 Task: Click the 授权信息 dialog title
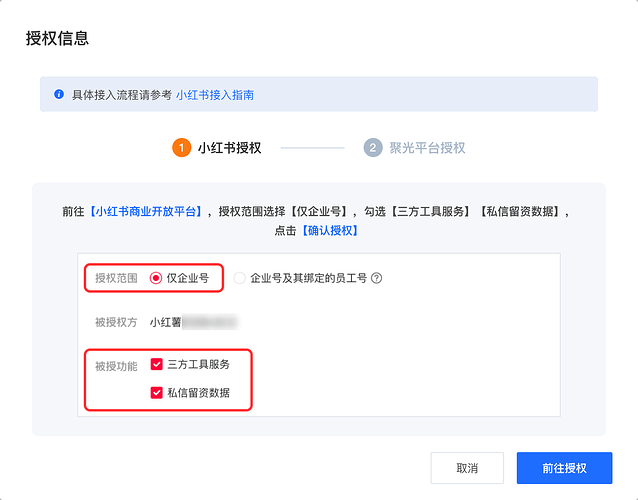click(x=57, y=38)
